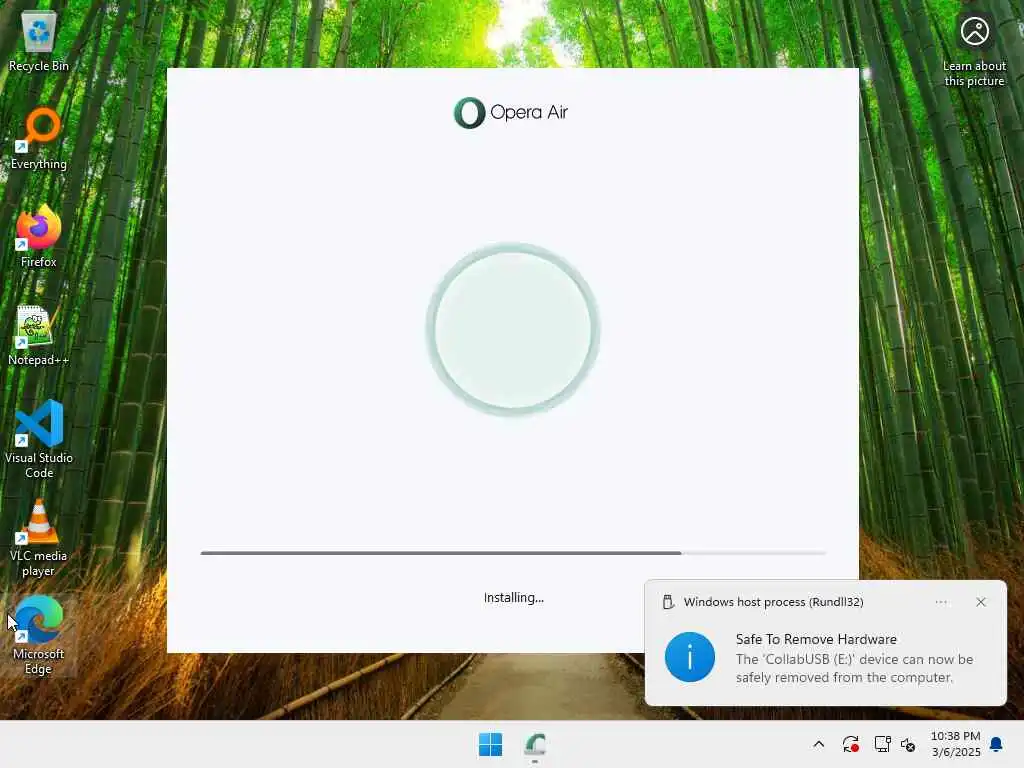
Task: Open the Recycle Bin desktop icon
Action: pos(39,40)
